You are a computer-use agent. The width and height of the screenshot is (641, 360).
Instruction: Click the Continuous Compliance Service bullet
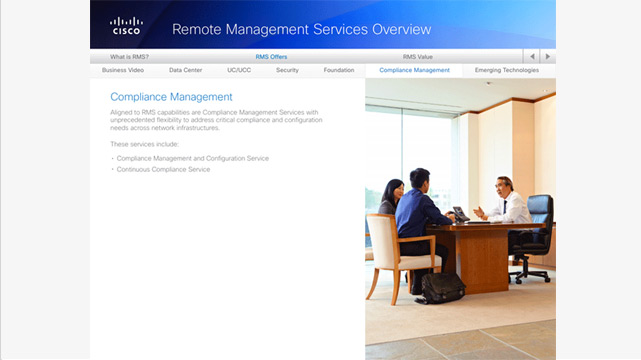pos(163,169)
